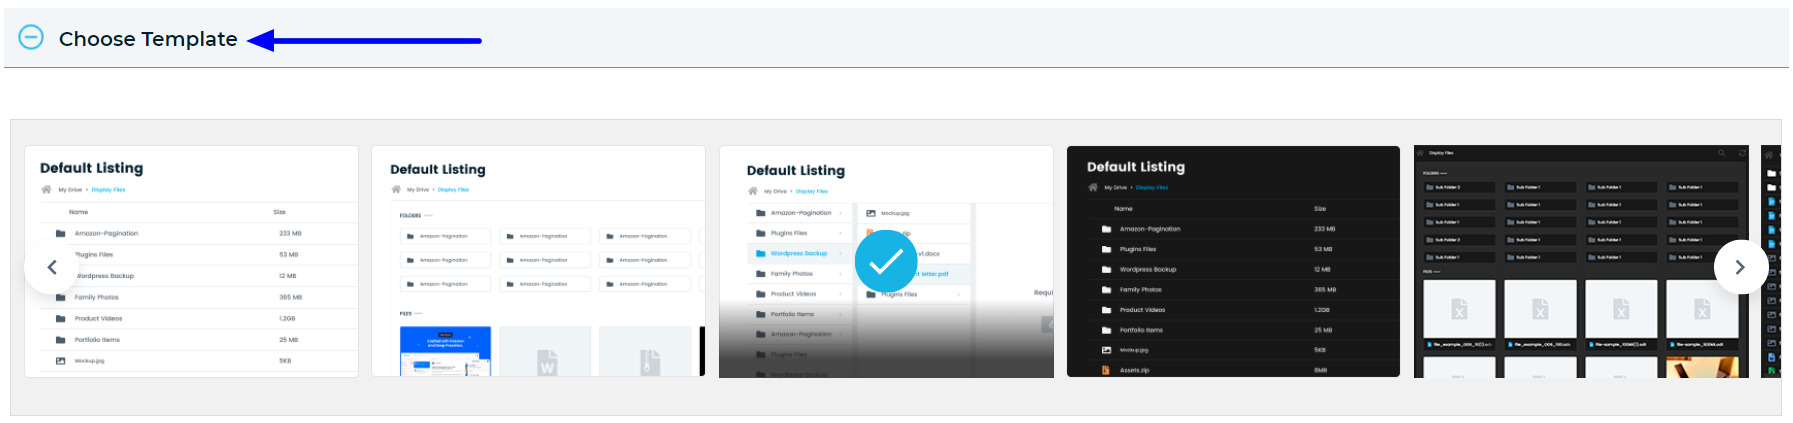Select the light grid-view Default Listing template
Screen dimensions: 1793x423
tap(538, 262)
